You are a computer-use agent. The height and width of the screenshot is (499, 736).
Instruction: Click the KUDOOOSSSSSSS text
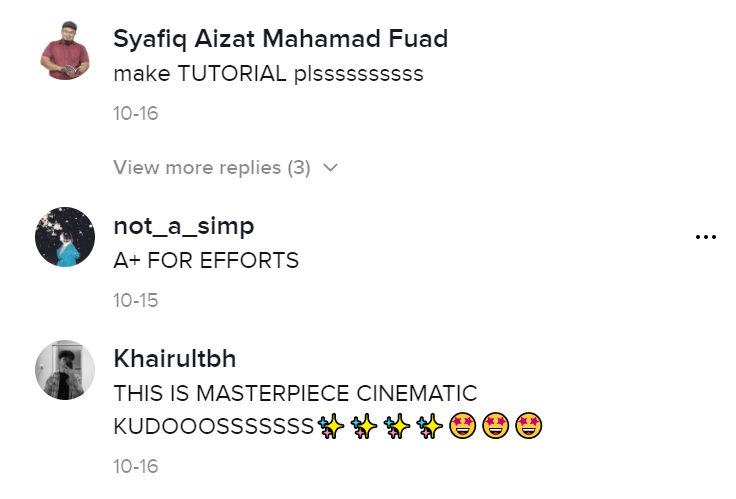point(214,427)
